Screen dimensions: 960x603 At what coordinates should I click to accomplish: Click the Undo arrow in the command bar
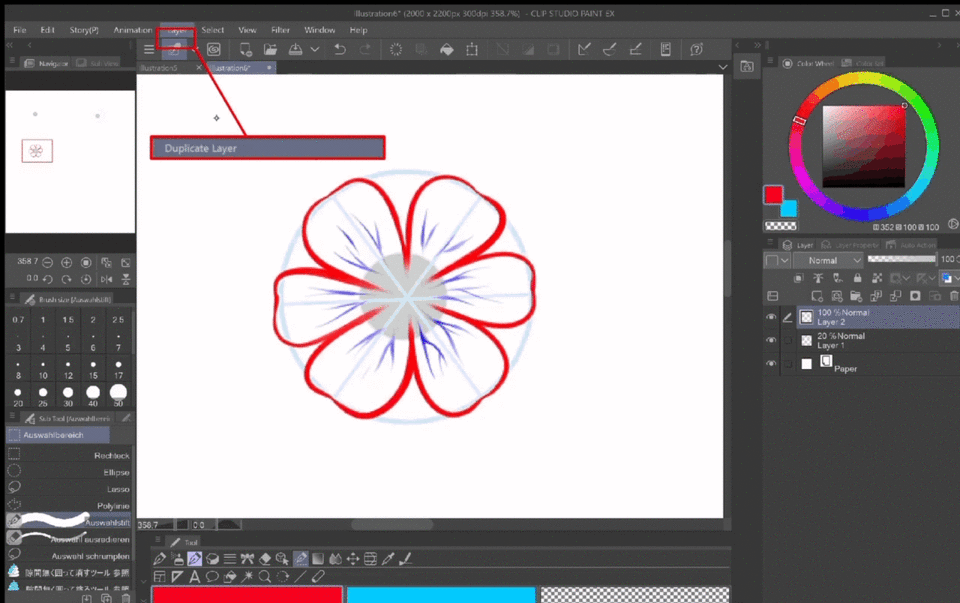(340, 49)
